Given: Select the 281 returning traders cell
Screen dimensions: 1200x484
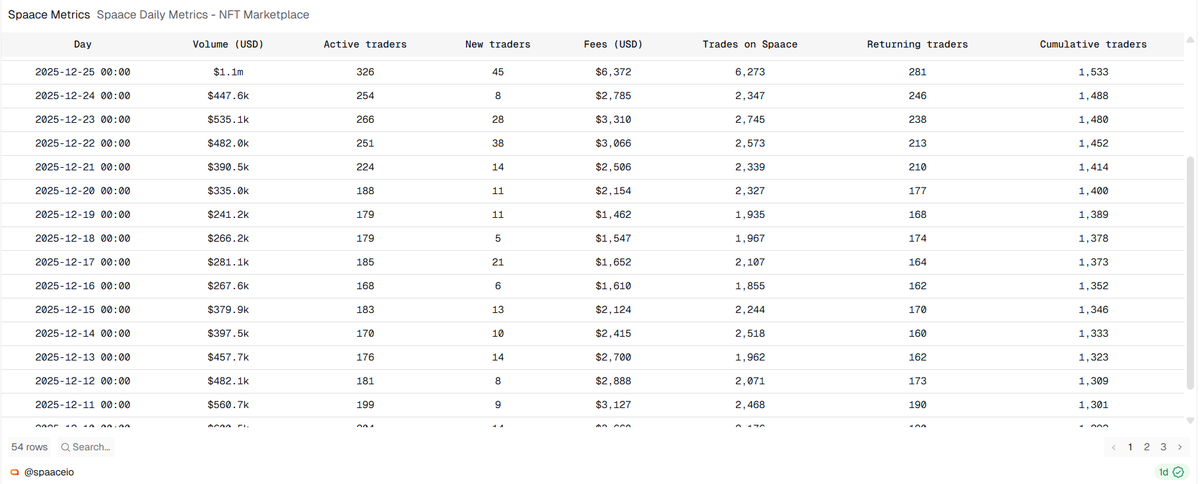Looking at the screenshot, I should (x=917, y=72).
